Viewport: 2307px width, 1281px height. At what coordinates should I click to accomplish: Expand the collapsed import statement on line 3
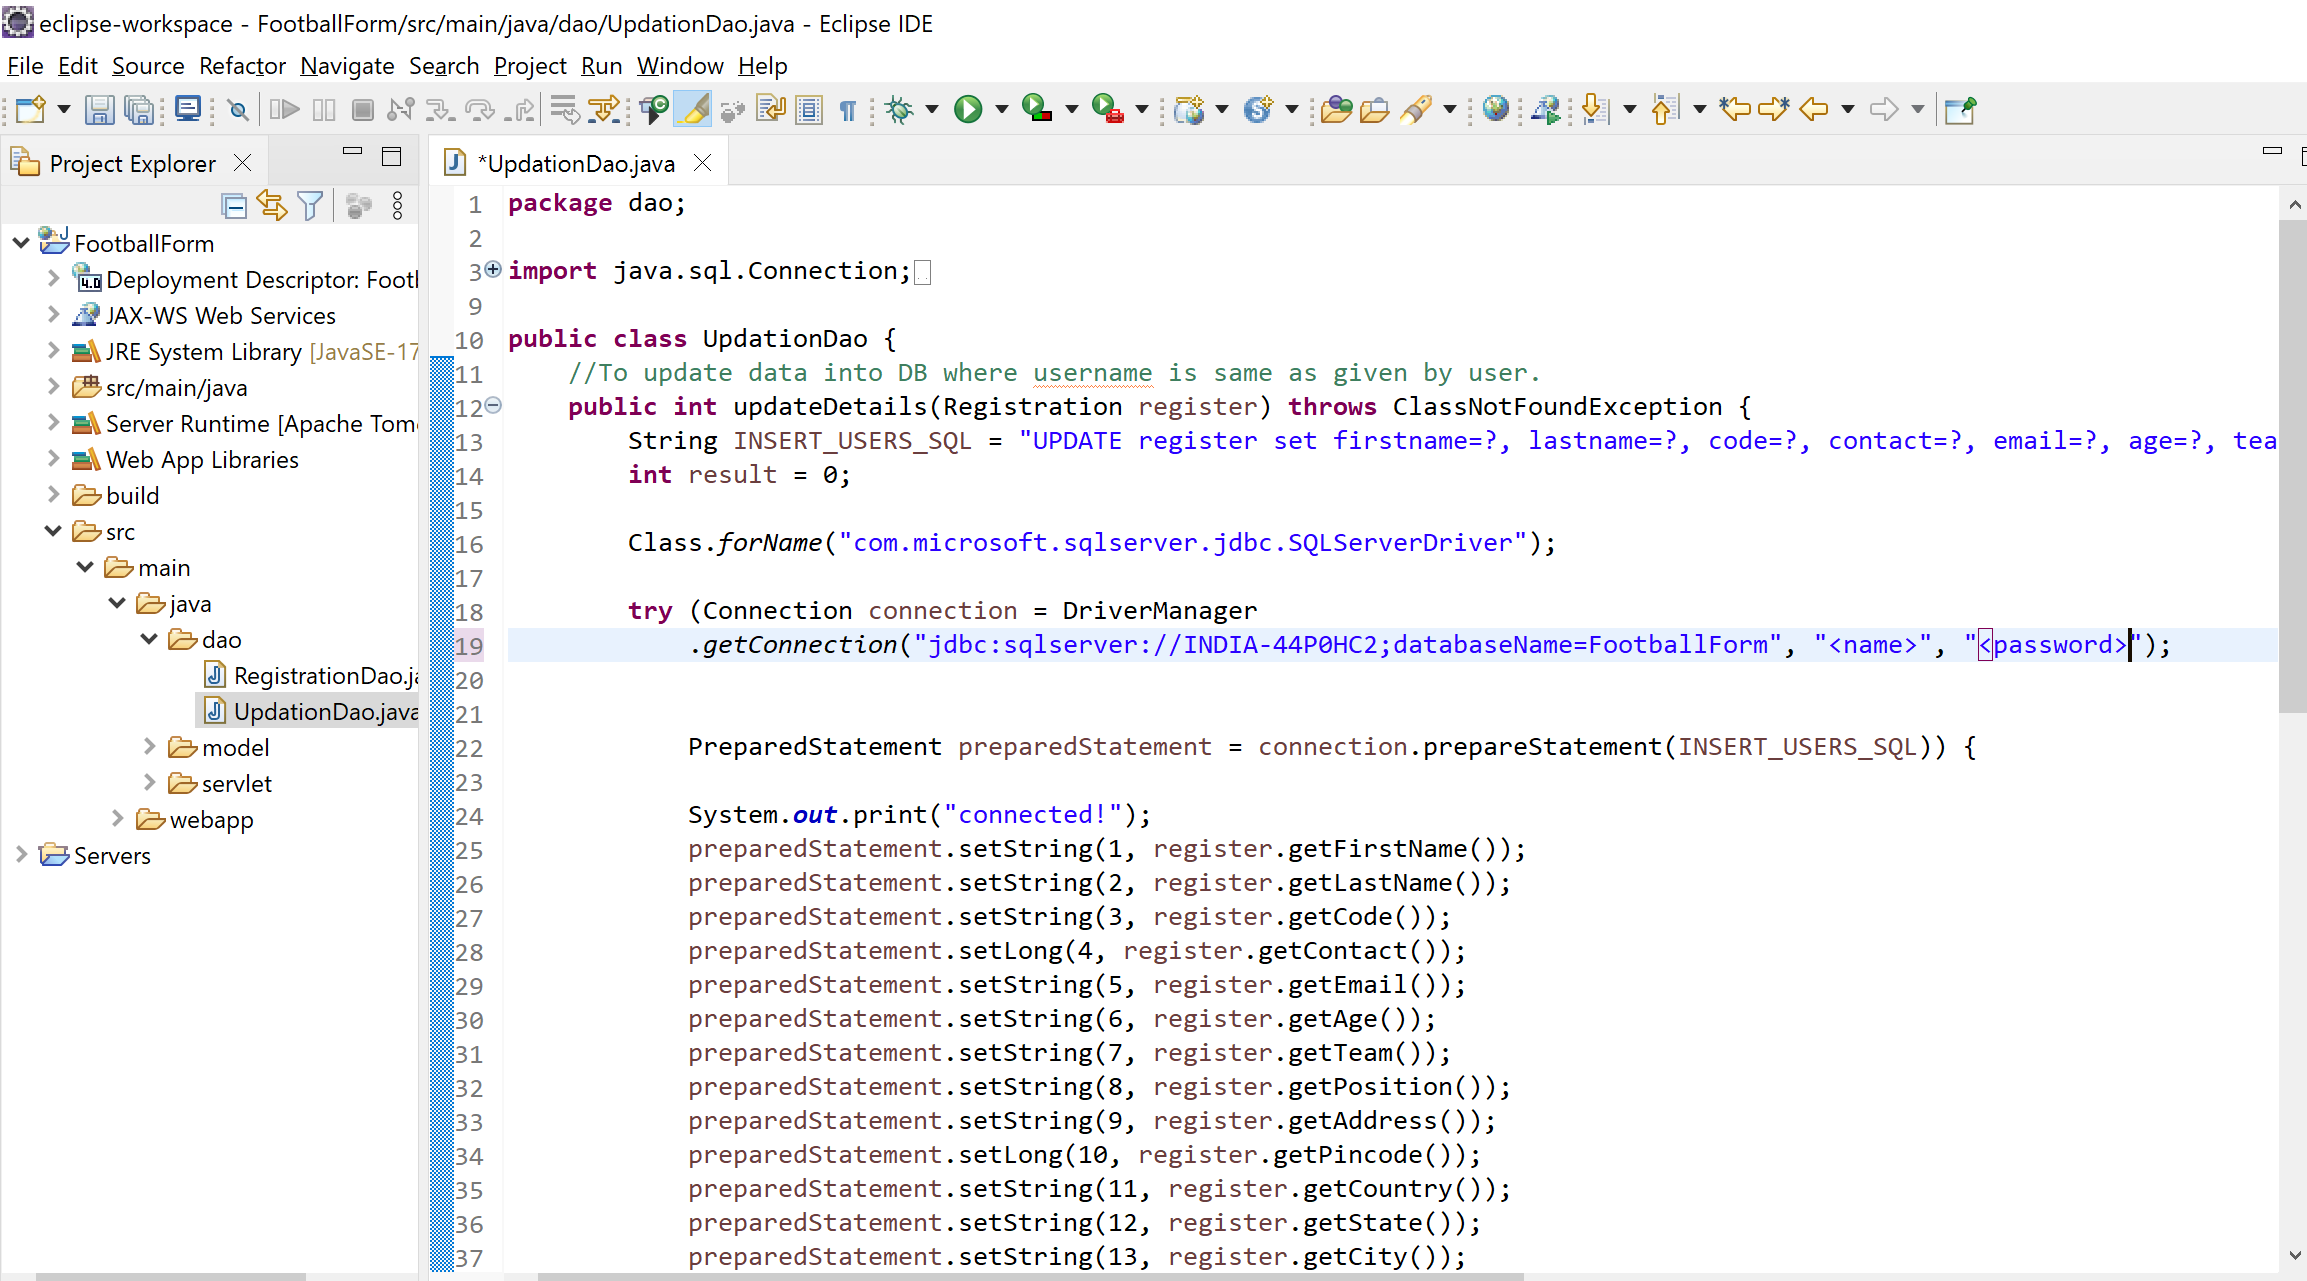point(491,269)
